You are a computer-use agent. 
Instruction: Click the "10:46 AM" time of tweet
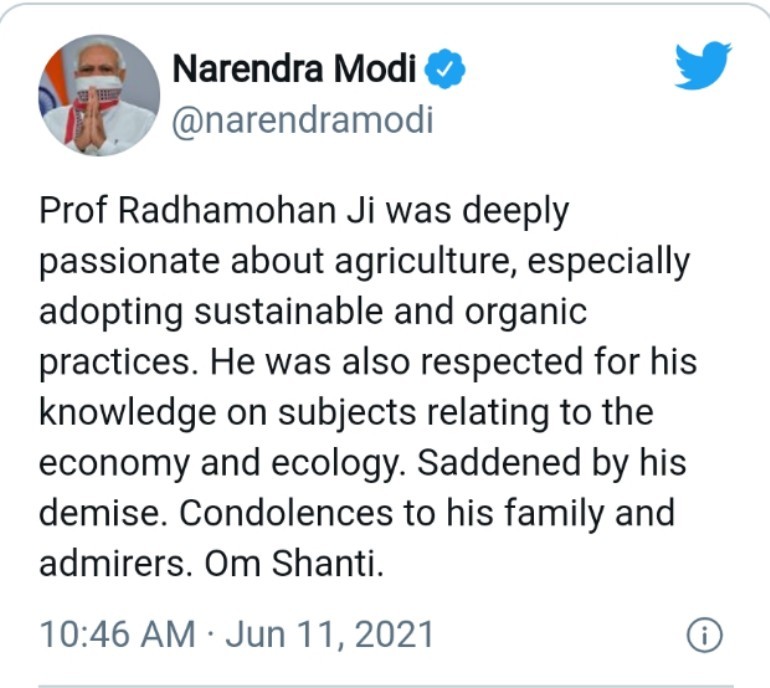click(116, 636)
